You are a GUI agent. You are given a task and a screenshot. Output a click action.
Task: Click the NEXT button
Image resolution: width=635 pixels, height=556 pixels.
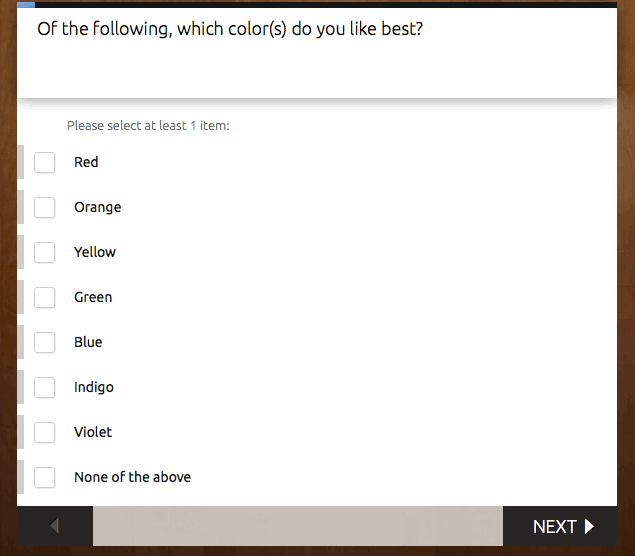coord(562,526)
